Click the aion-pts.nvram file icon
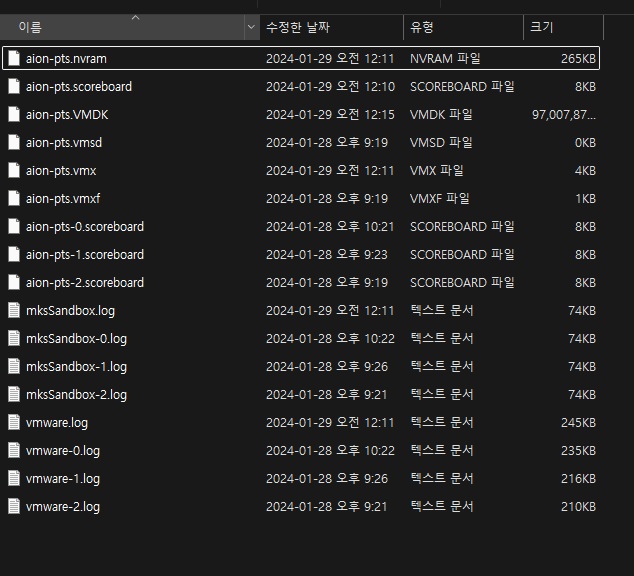The width and height of the screenshot is (634, 576). 14,58
